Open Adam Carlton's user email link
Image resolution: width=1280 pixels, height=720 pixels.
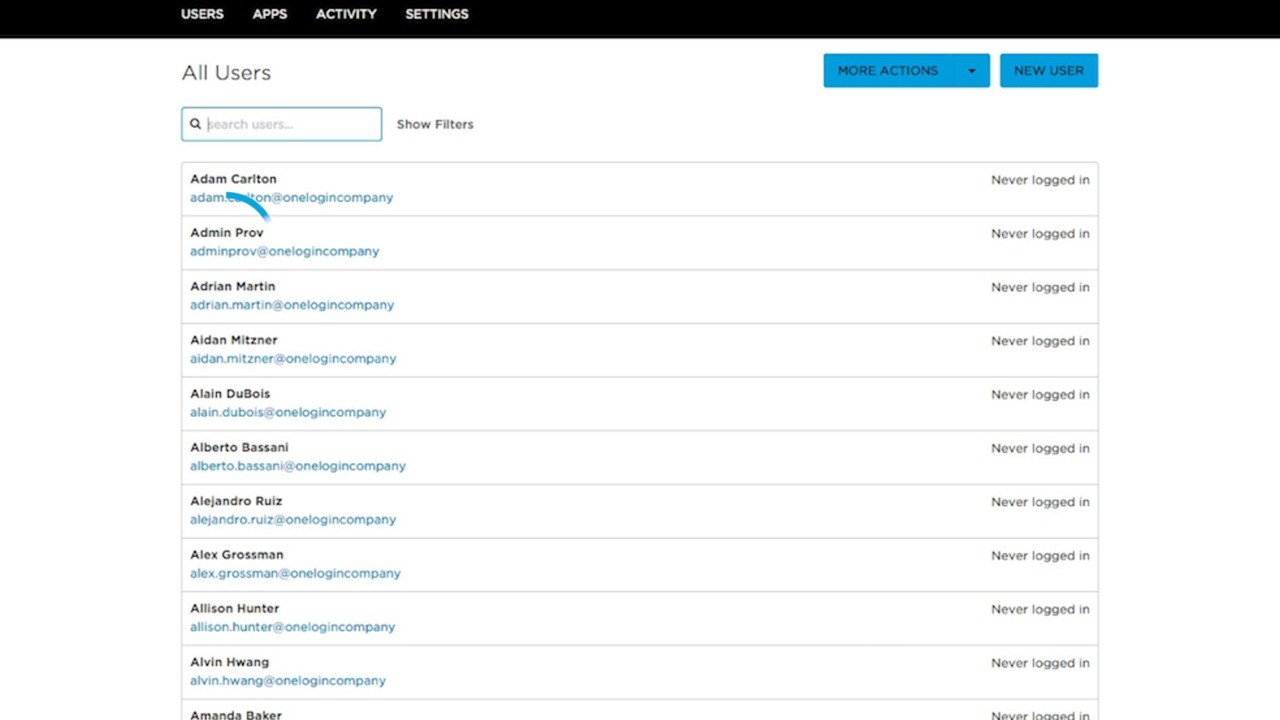coord(291,198)
